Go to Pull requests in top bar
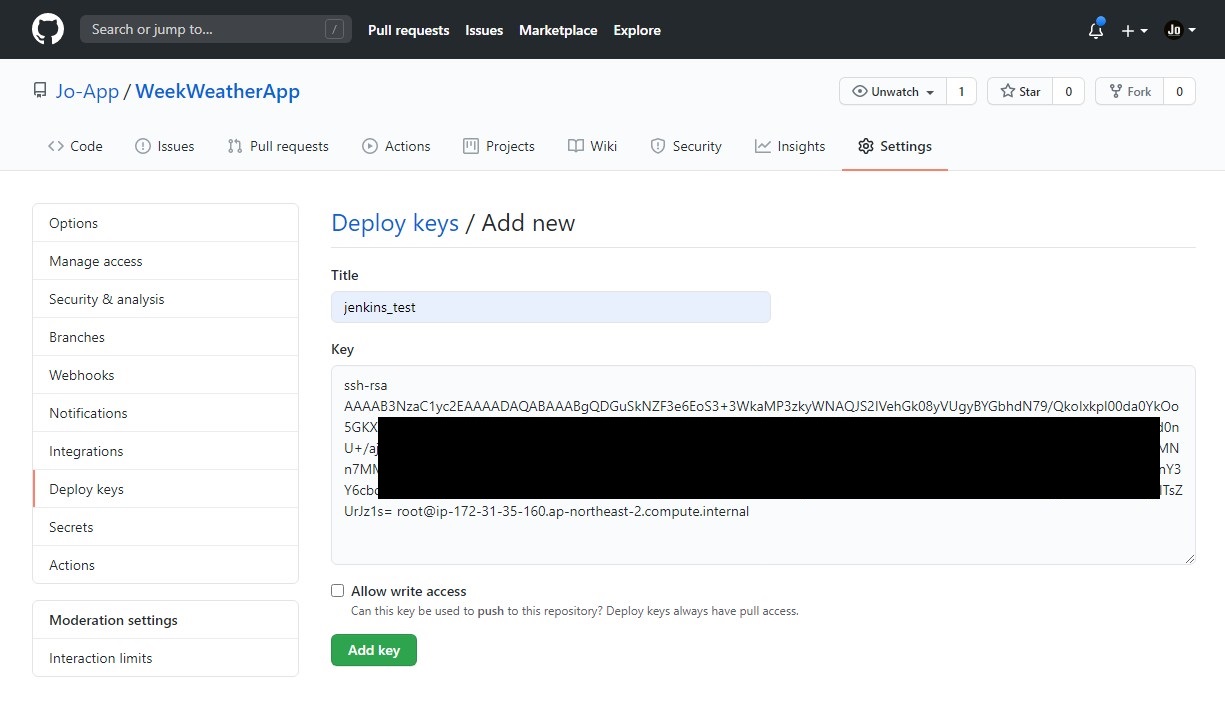Image resolution: width=1225 pixels, height=707 pixels. (x=408, y=30)
